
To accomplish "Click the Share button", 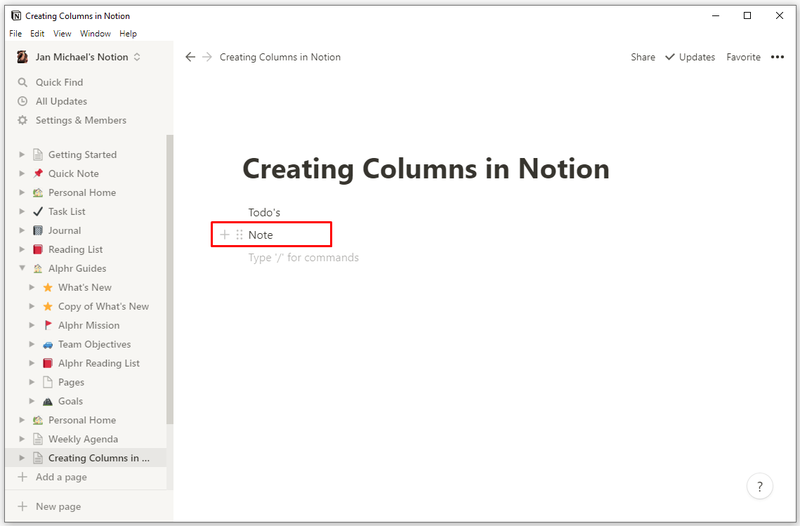I will coord(643,57).
